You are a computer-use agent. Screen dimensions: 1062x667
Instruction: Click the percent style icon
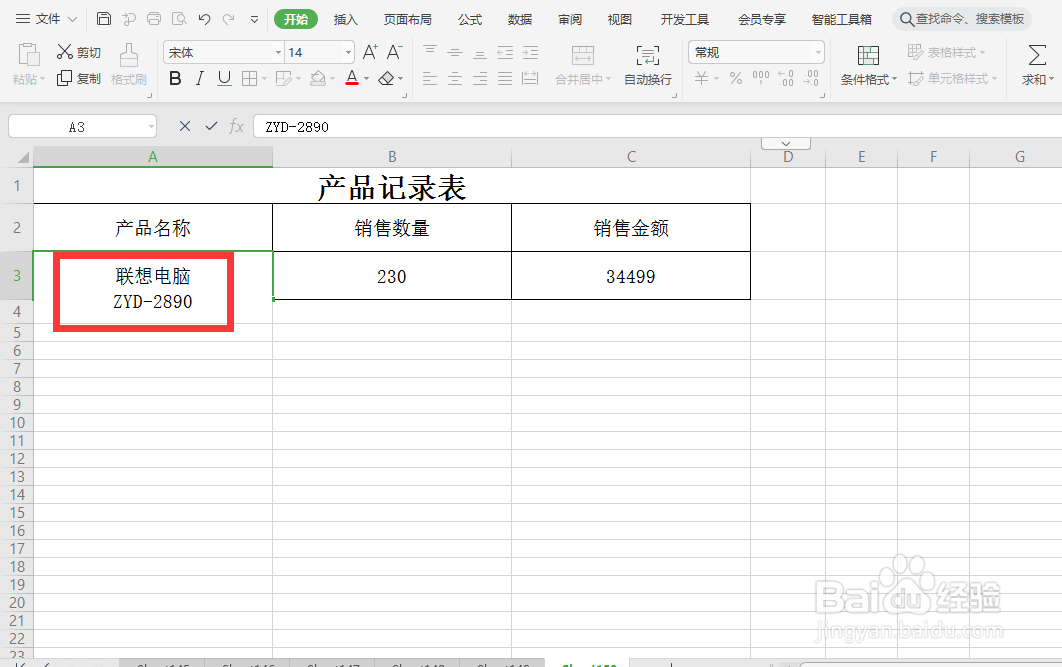click(736, 79)
